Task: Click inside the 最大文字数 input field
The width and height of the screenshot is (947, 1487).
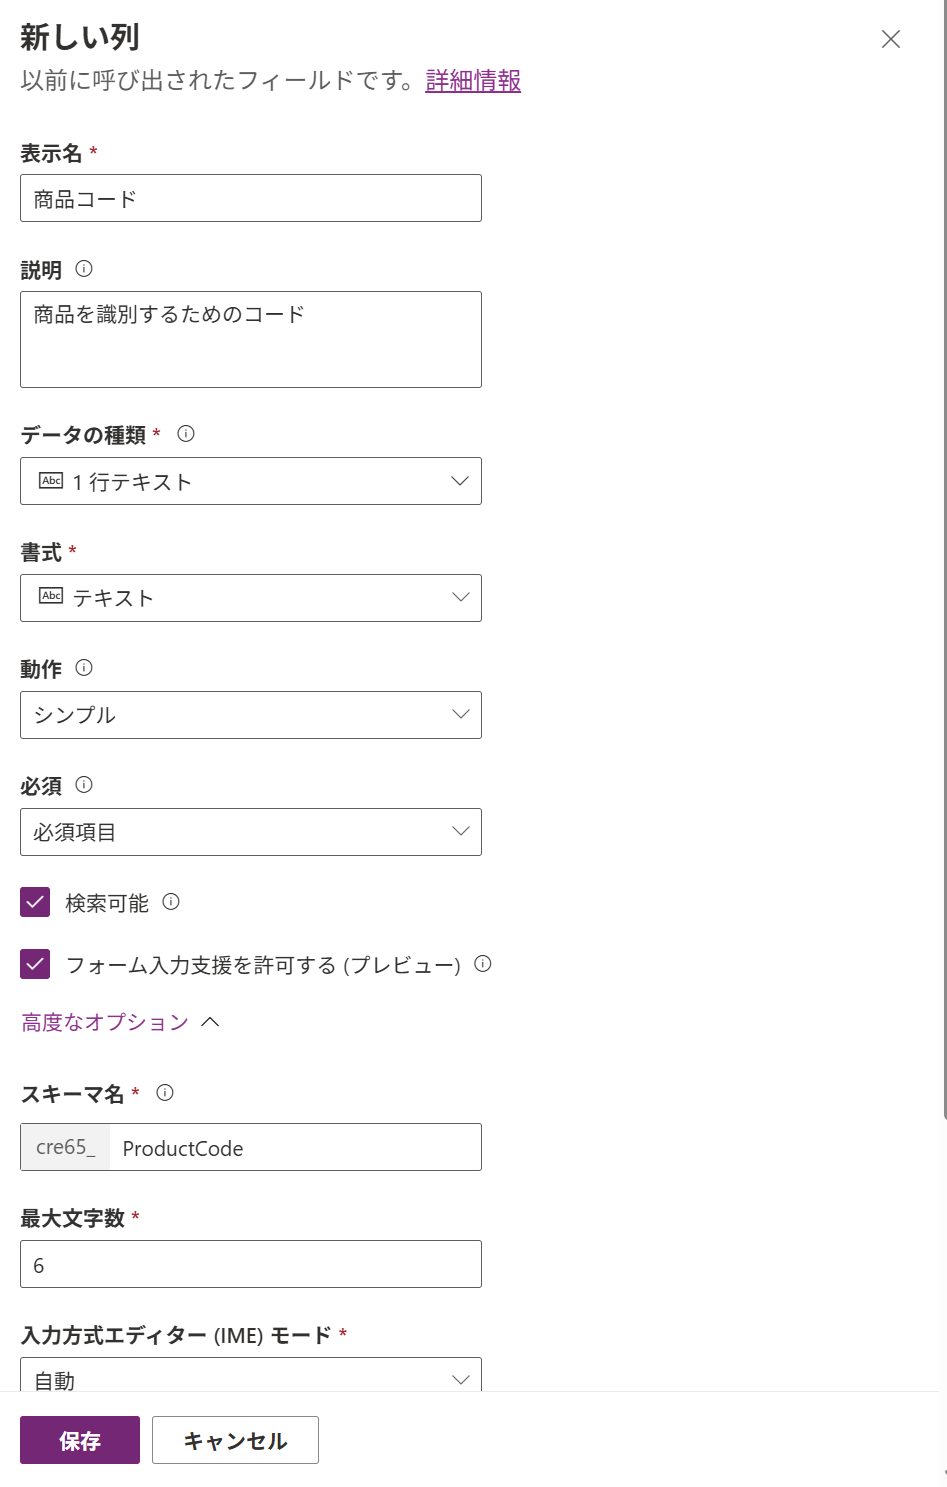Action: point(250,1263)
